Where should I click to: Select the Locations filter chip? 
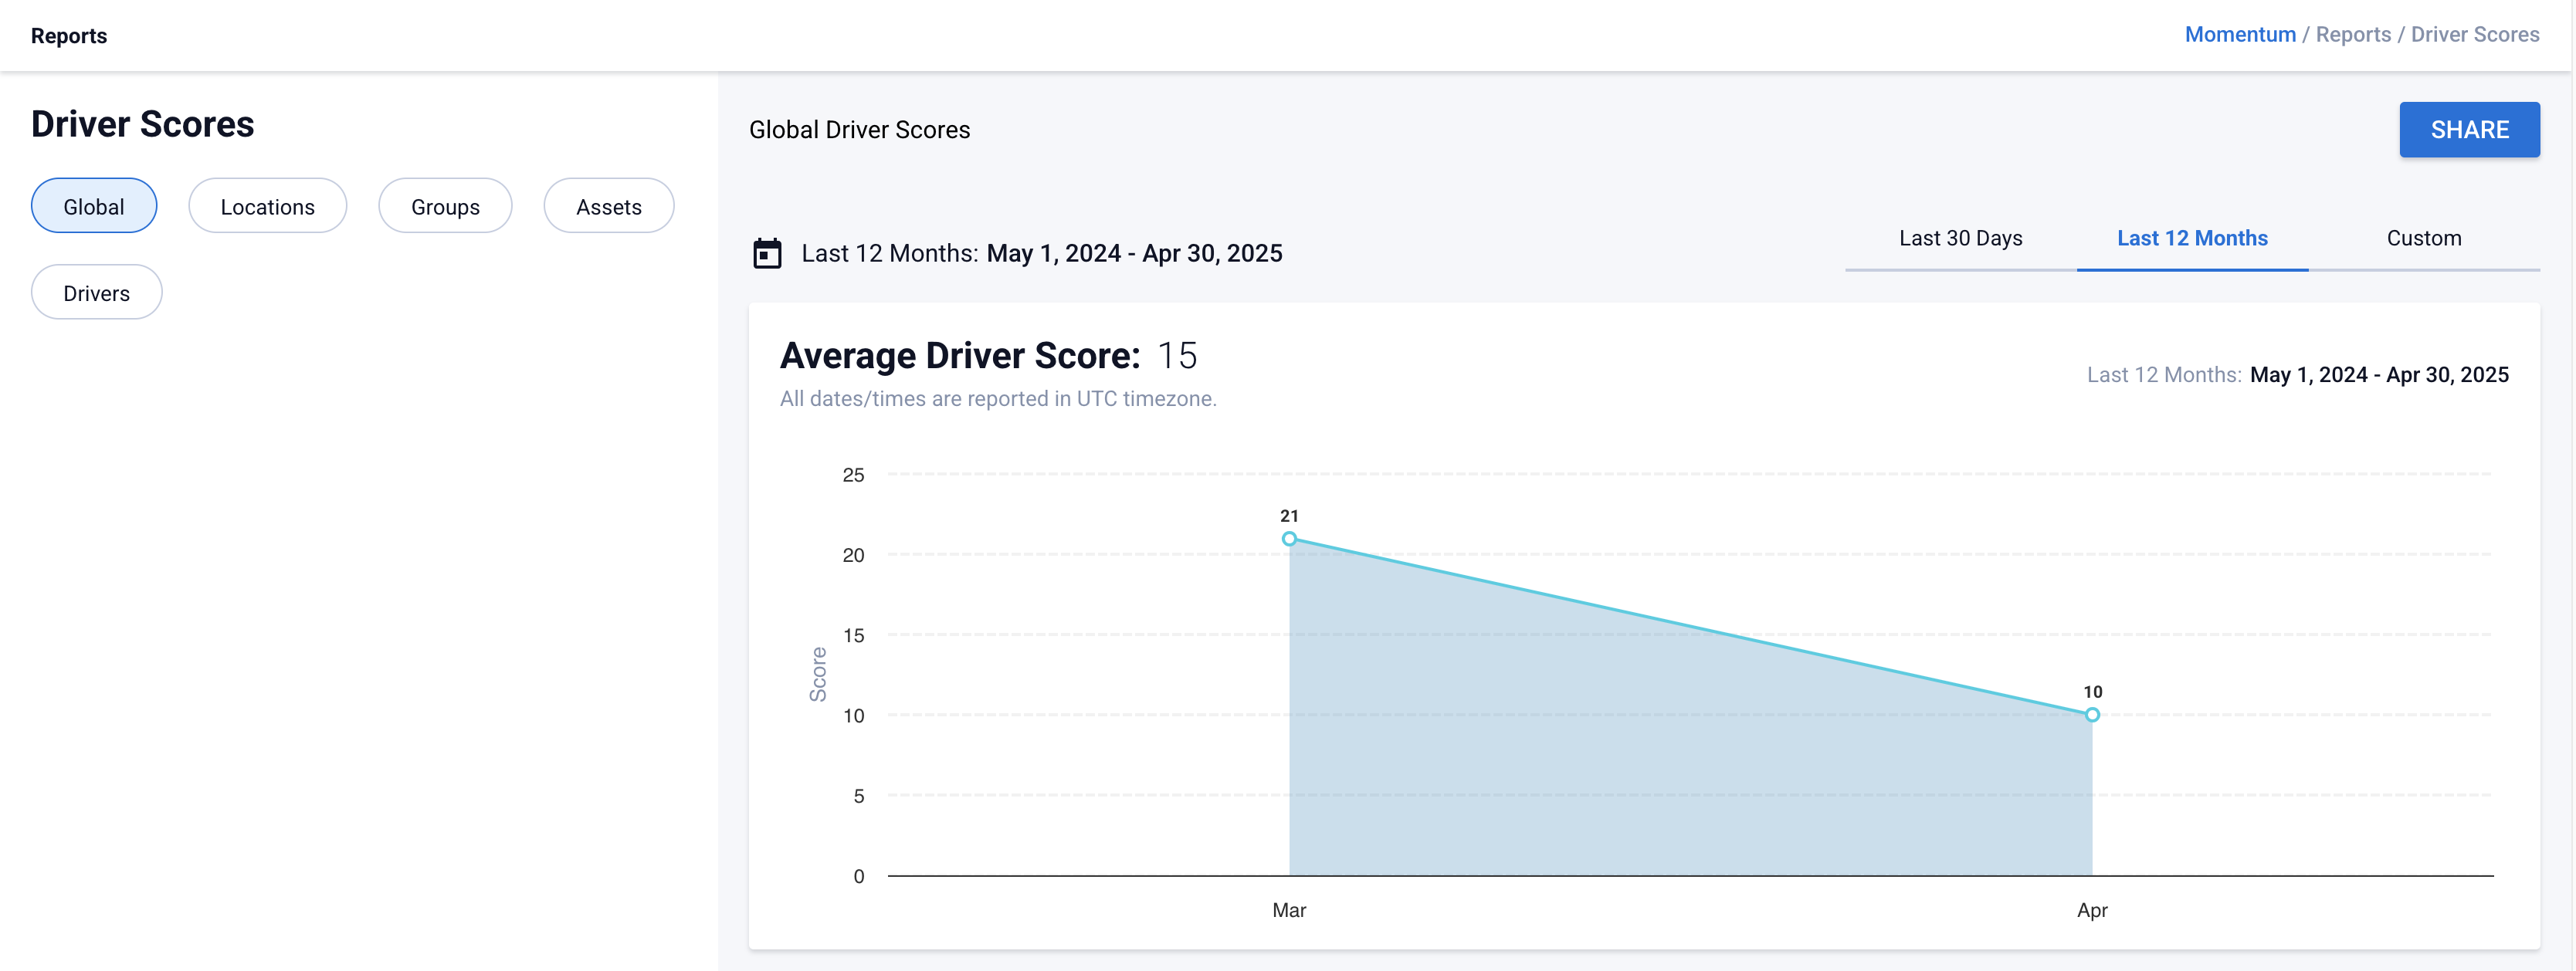pos(267,206)
